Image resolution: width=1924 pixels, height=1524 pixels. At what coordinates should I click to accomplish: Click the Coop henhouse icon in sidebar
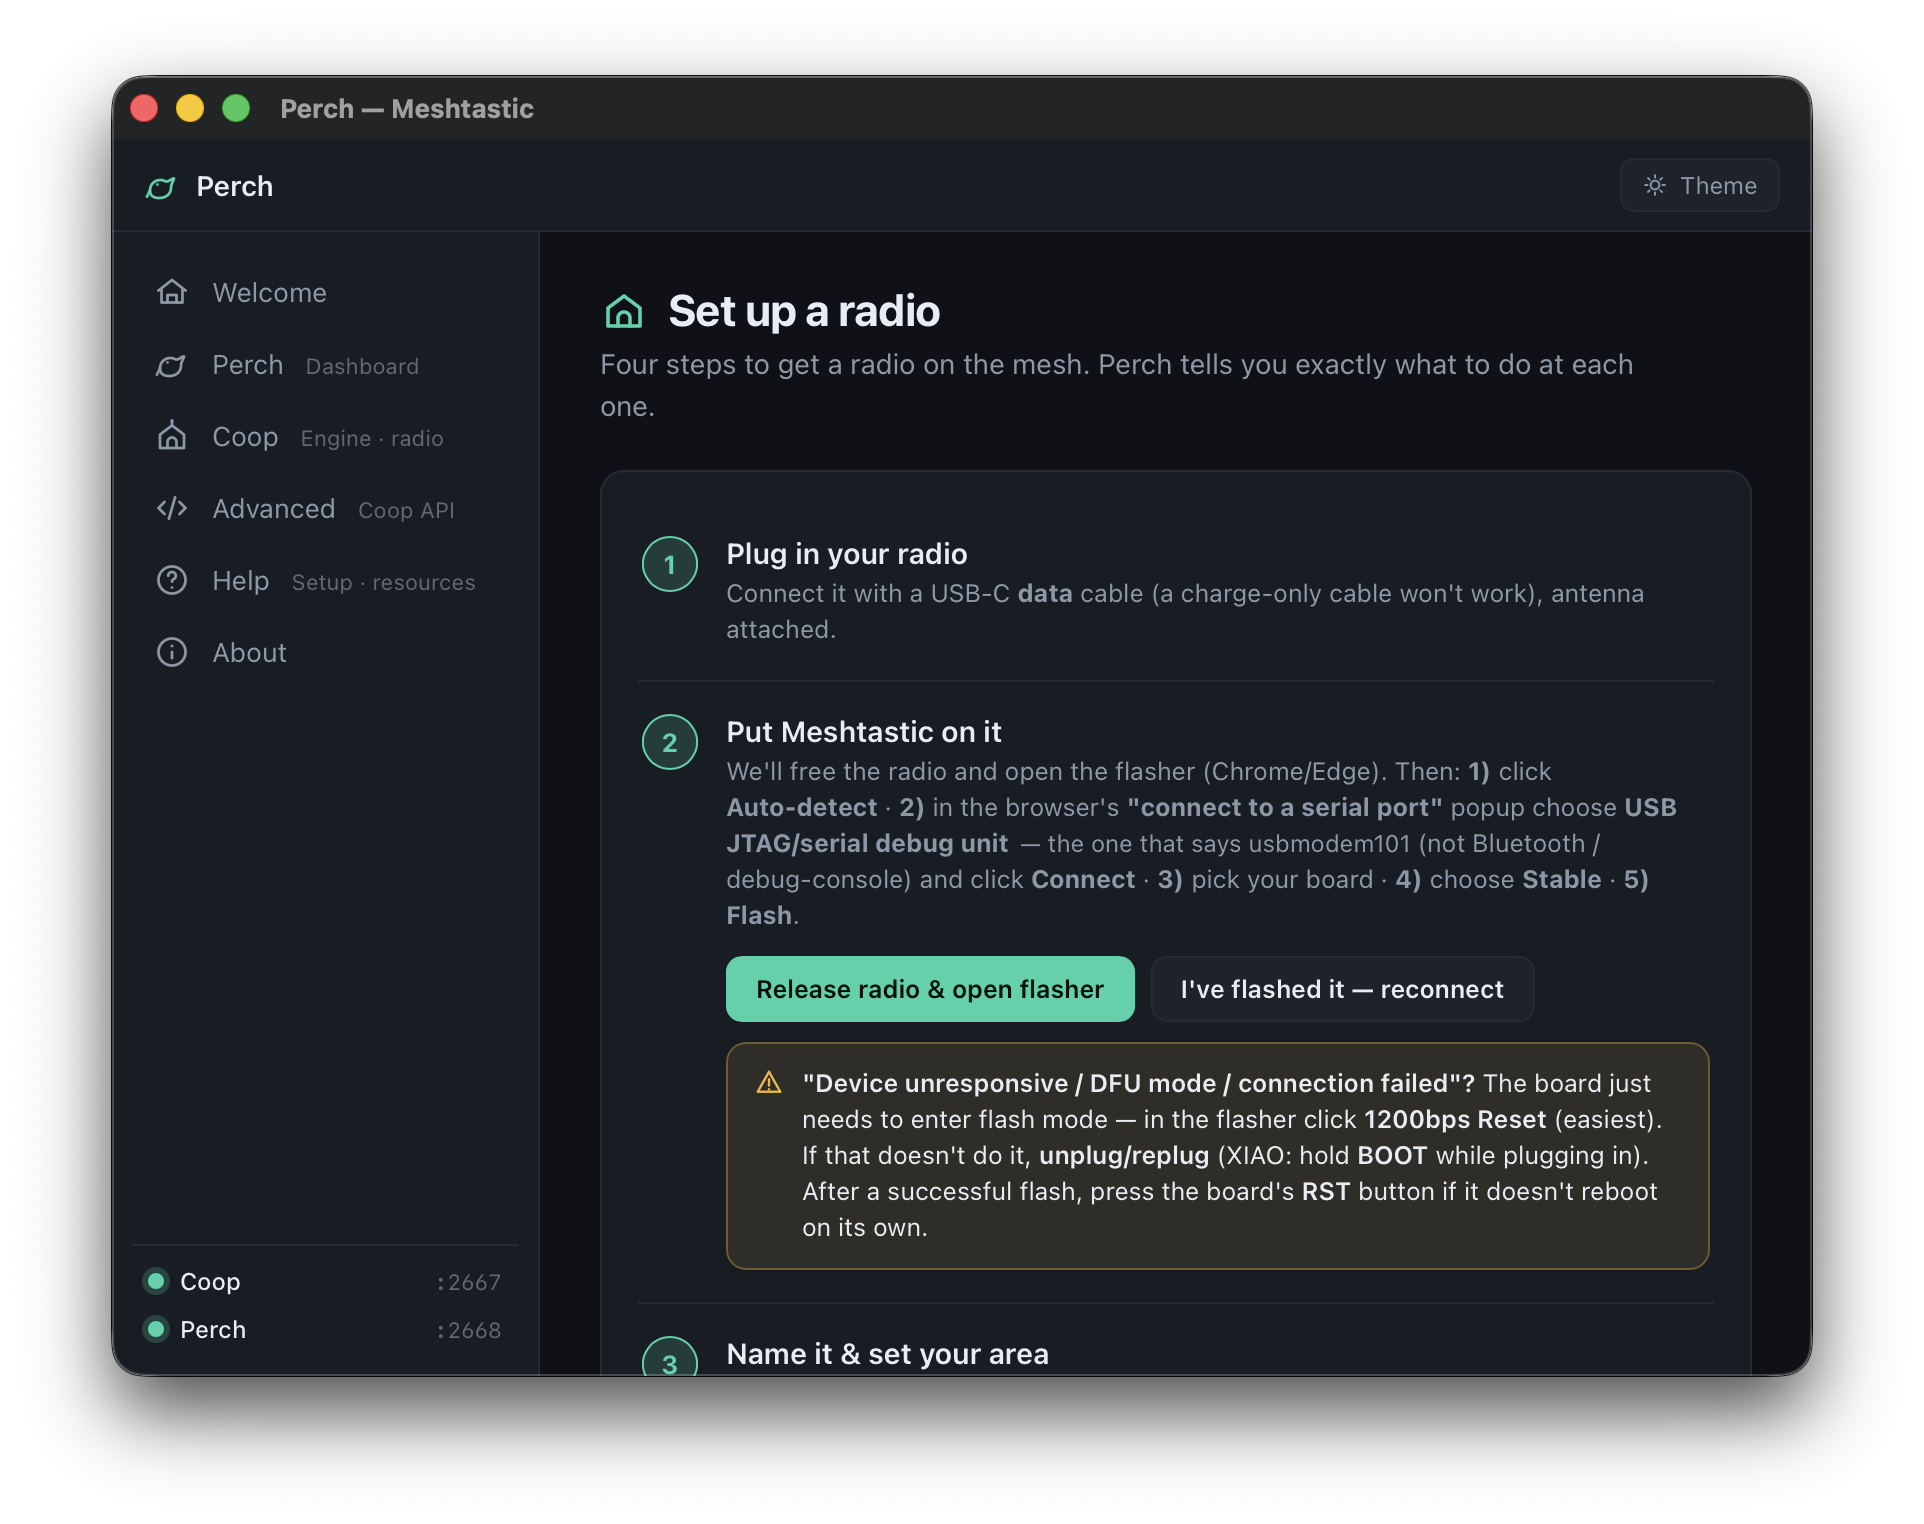[x=172, y=436]
